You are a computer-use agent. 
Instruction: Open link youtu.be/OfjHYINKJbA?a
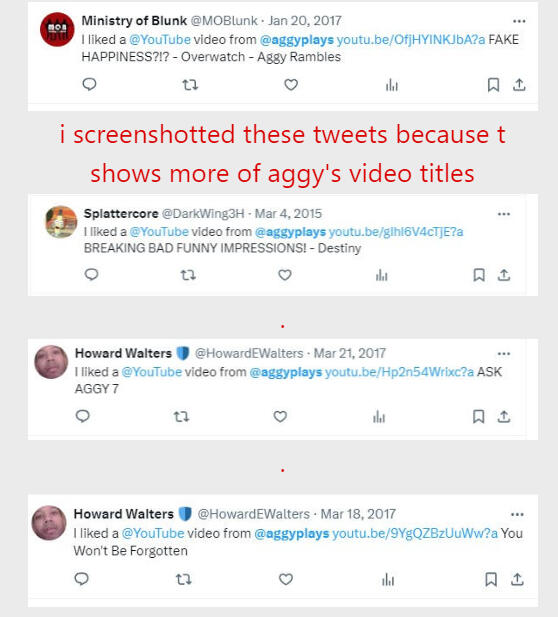pos(411,40)
